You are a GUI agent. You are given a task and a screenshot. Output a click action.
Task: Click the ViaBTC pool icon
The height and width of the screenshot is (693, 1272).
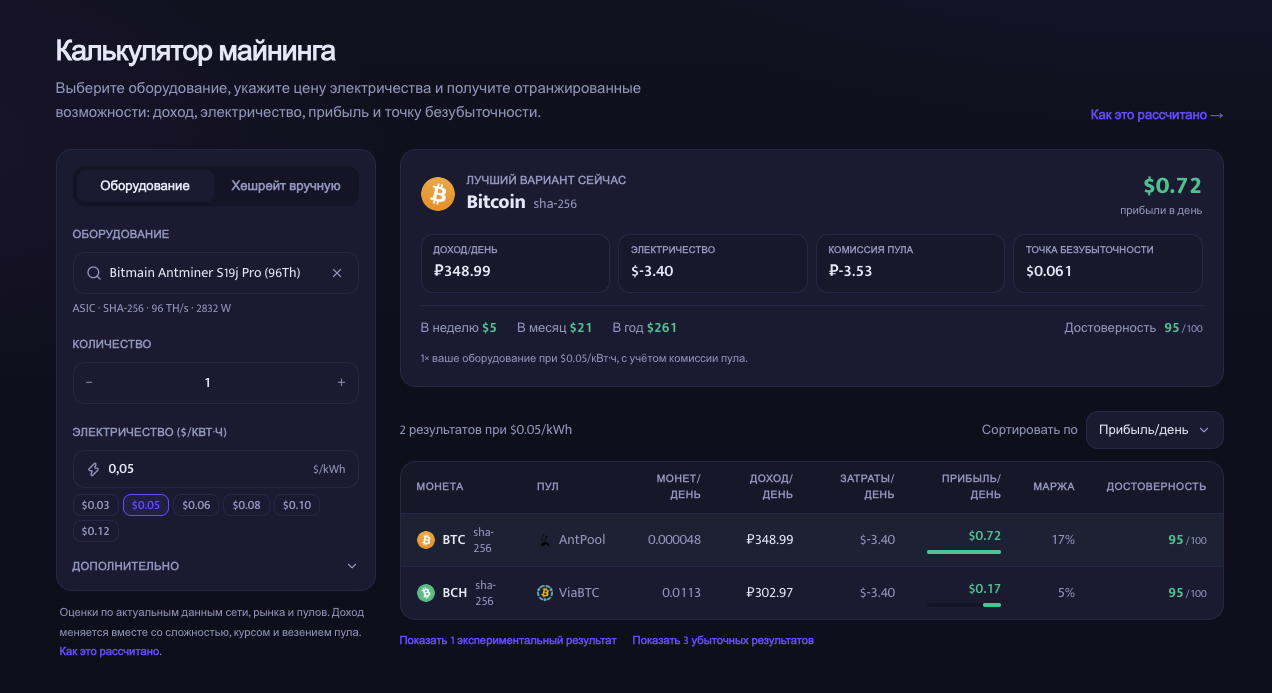pos(545,593)
